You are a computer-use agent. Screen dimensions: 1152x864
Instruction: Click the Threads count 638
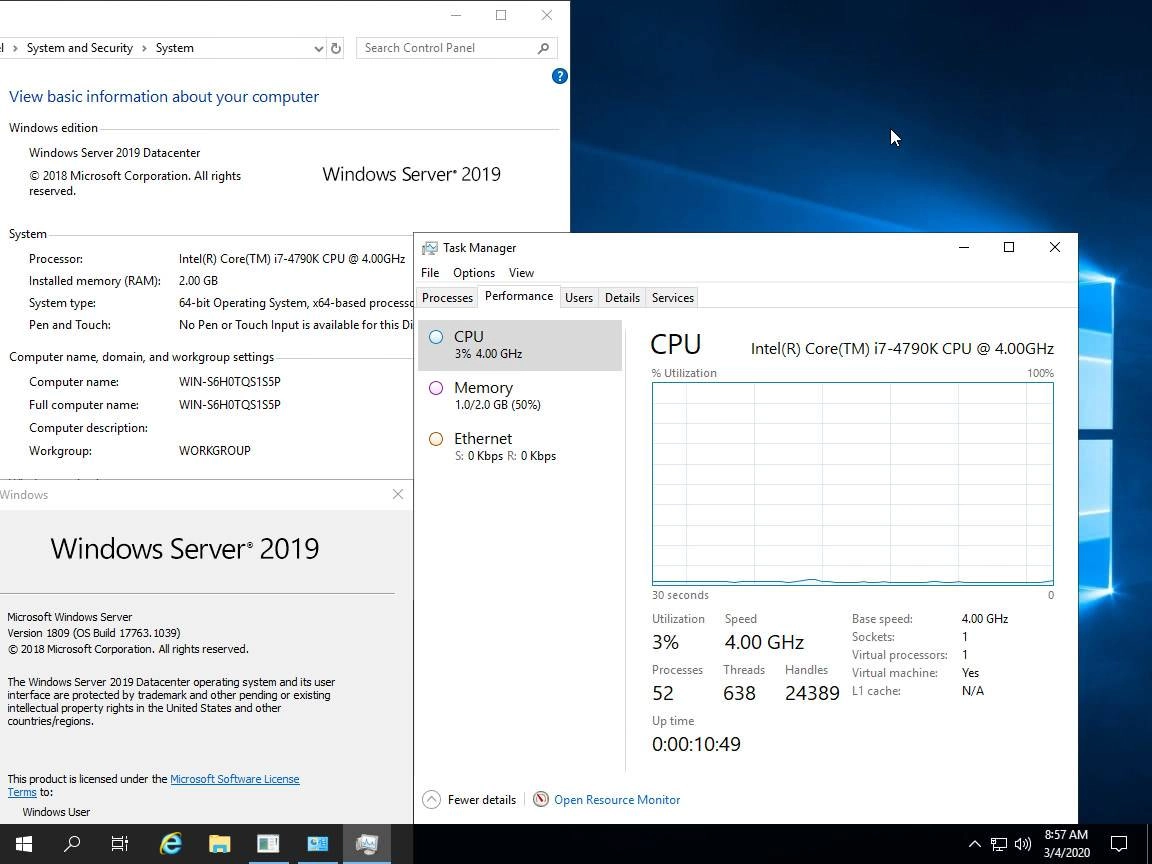click(739, 693)
